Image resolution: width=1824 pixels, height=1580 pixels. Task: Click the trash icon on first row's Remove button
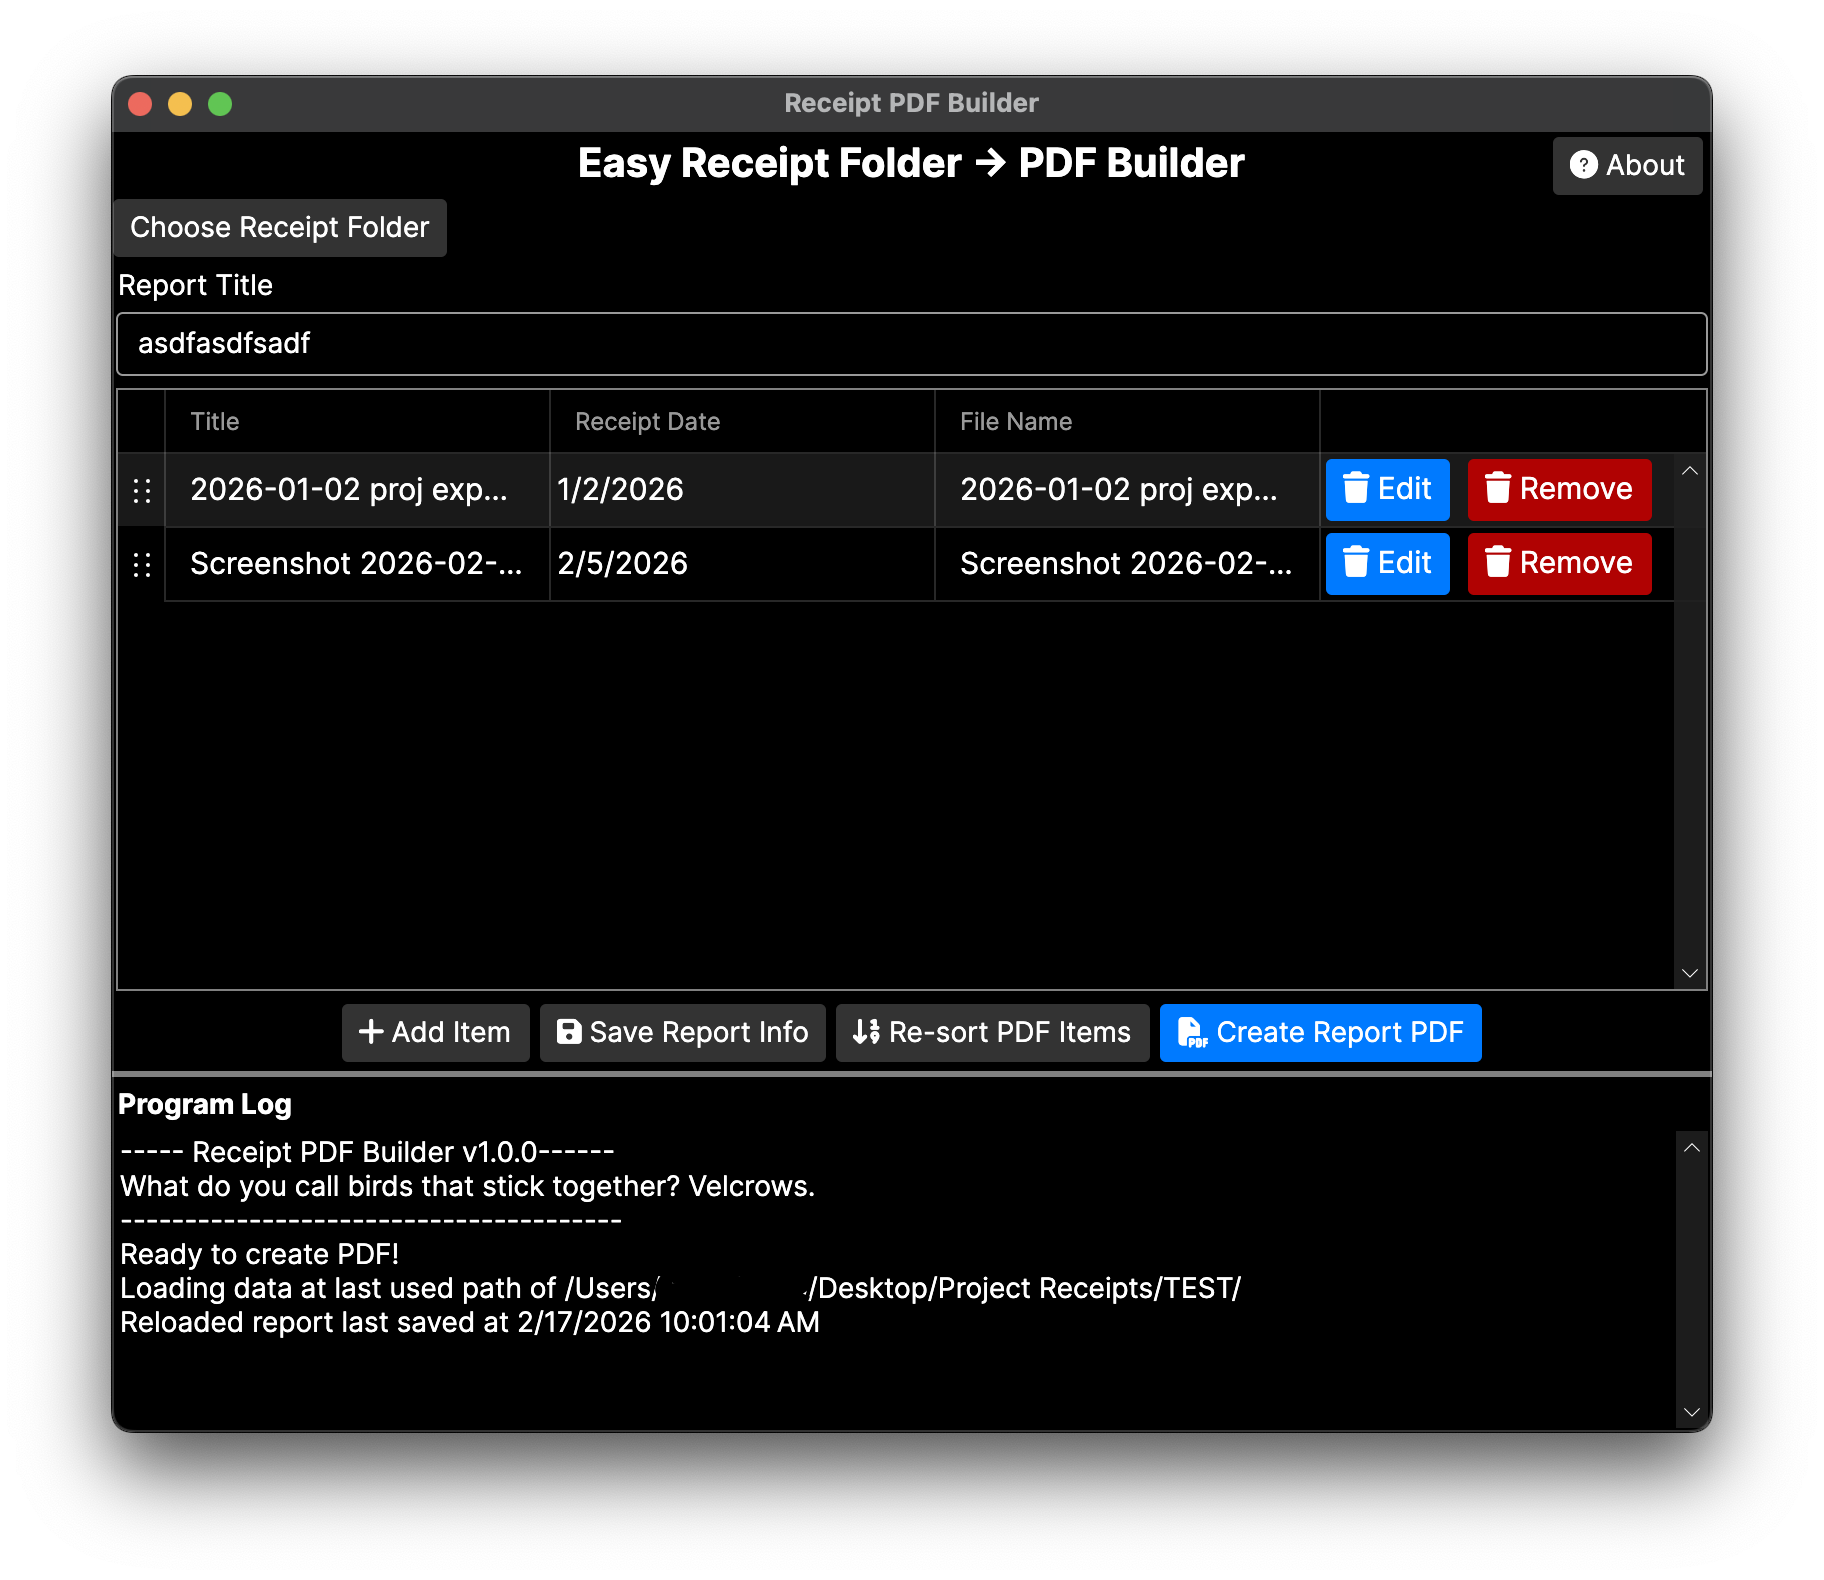[1497, 489]
